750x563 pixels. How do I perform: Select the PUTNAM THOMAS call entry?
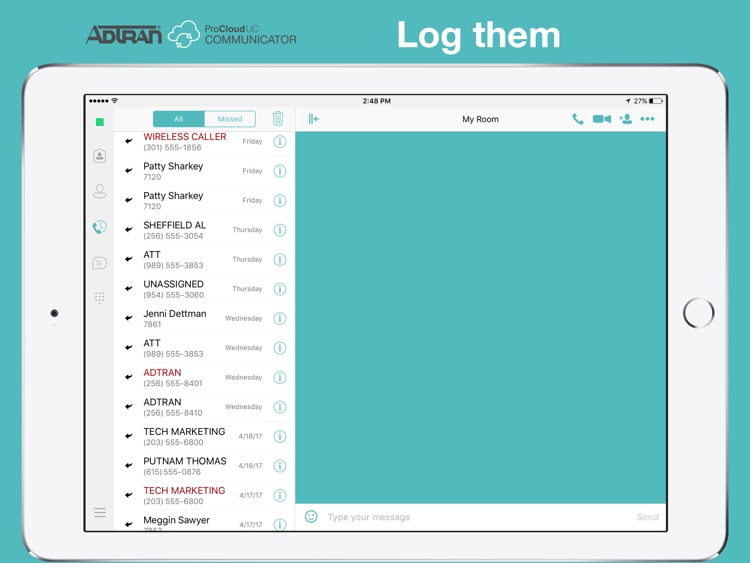point(204,466)
